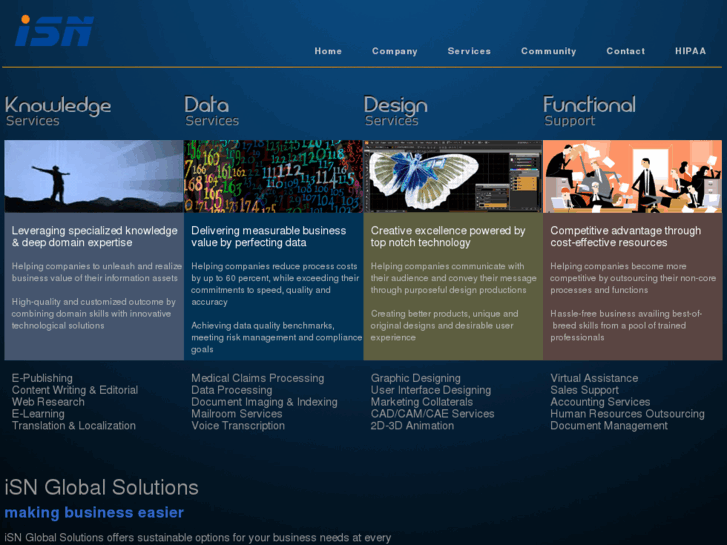Viewport: 727px width, 545px height.
Task: Open the Voice Transcription link
Action: pos(238,425)
